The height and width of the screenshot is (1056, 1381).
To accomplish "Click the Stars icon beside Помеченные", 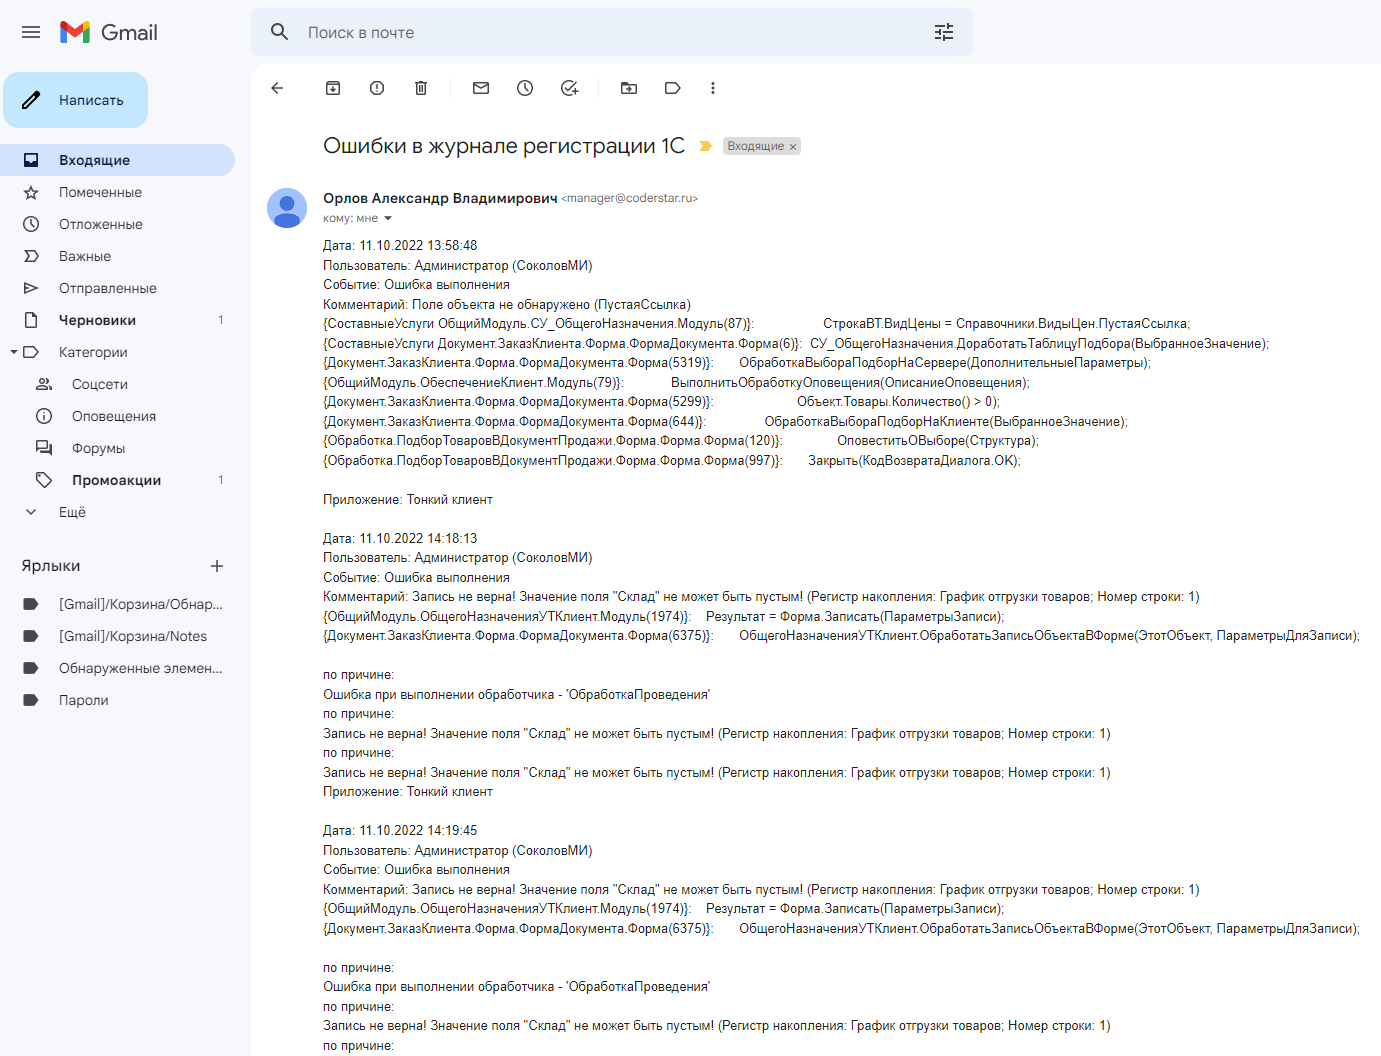I will coord(31,192).
